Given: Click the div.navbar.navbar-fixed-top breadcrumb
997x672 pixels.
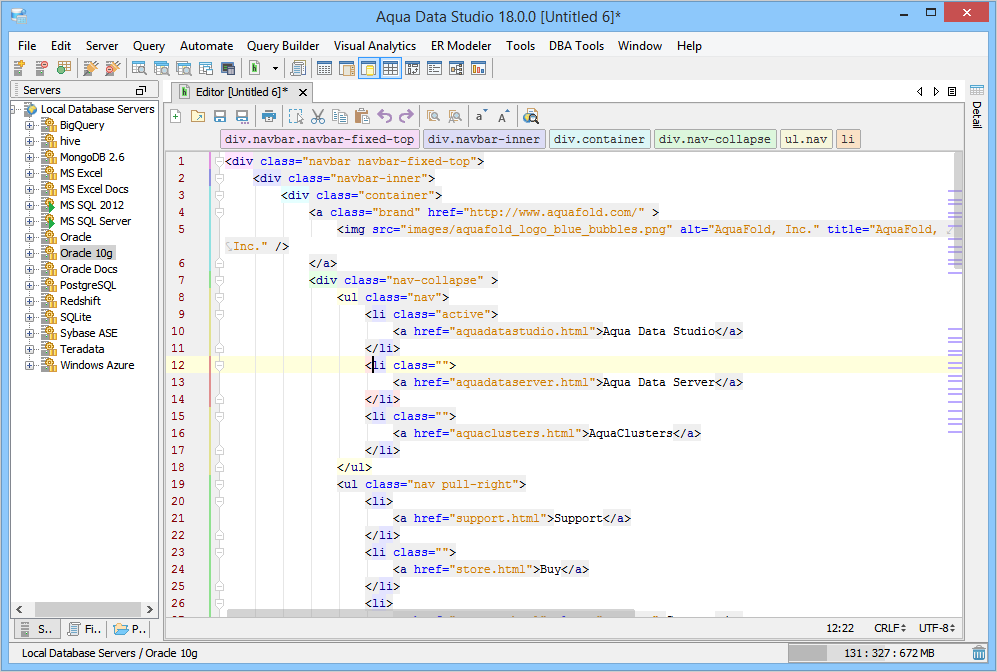Looking at the screenshot, I should point(319,139).
